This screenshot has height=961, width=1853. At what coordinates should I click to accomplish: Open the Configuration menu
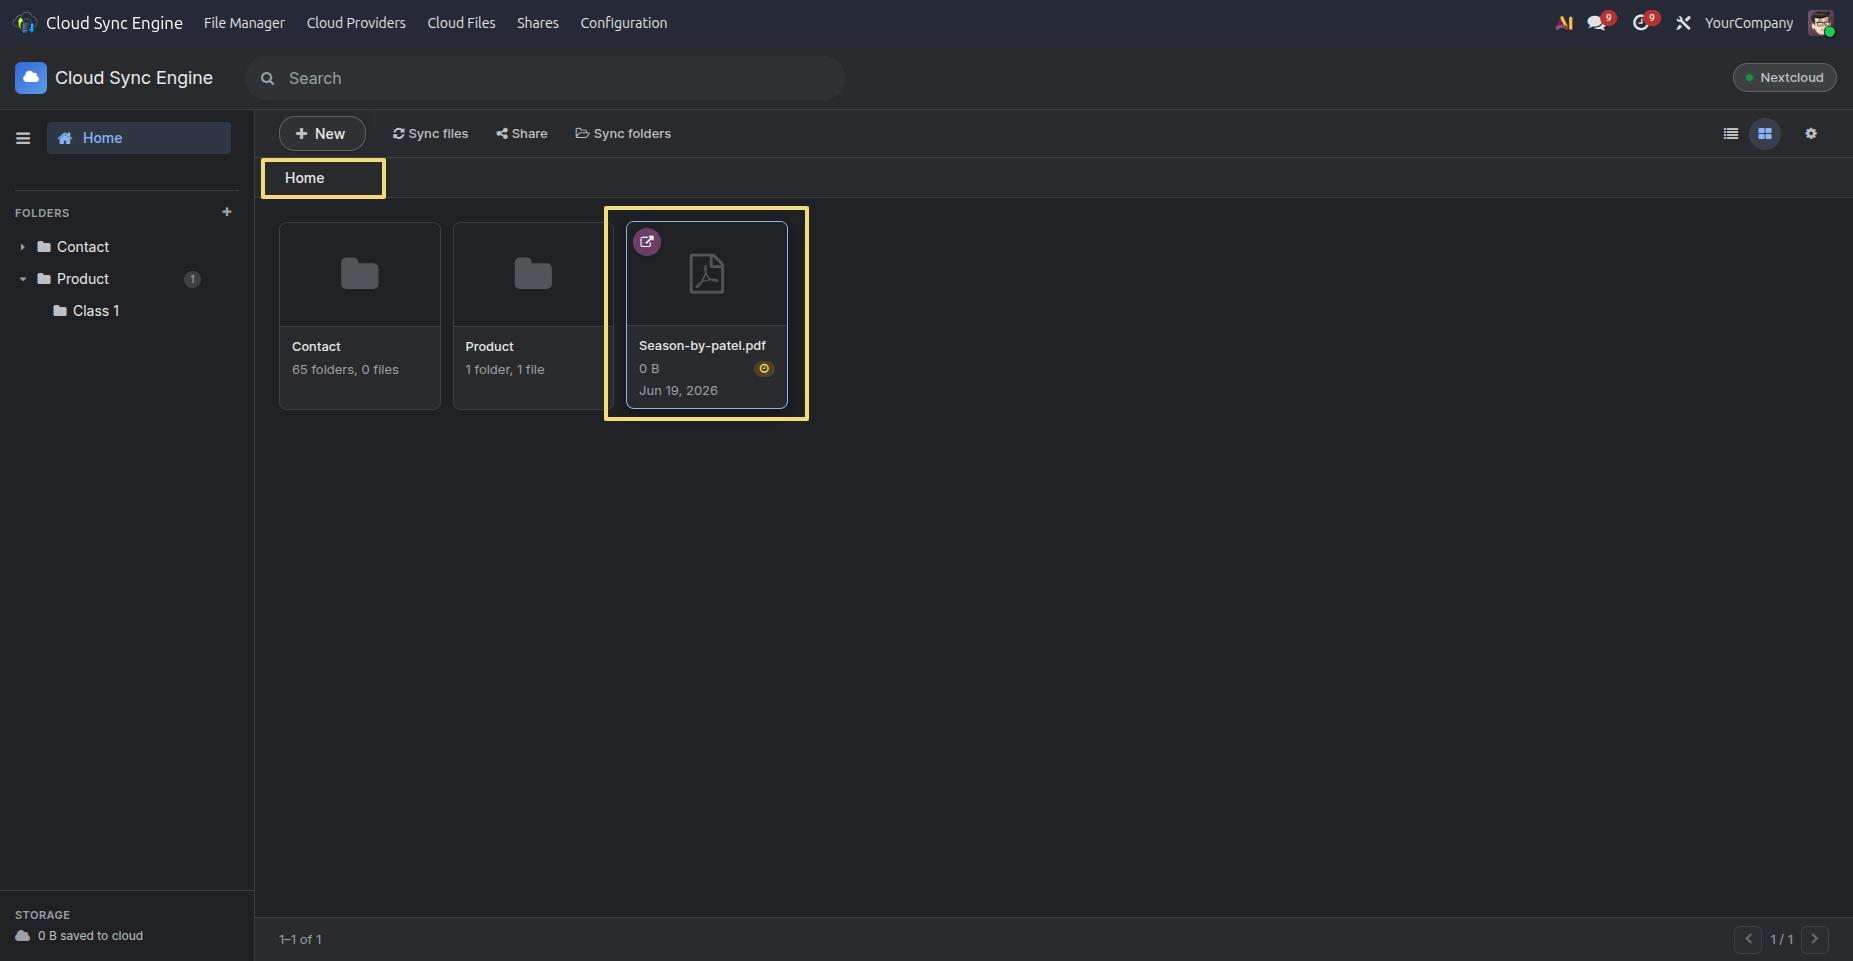pos(624,23)
